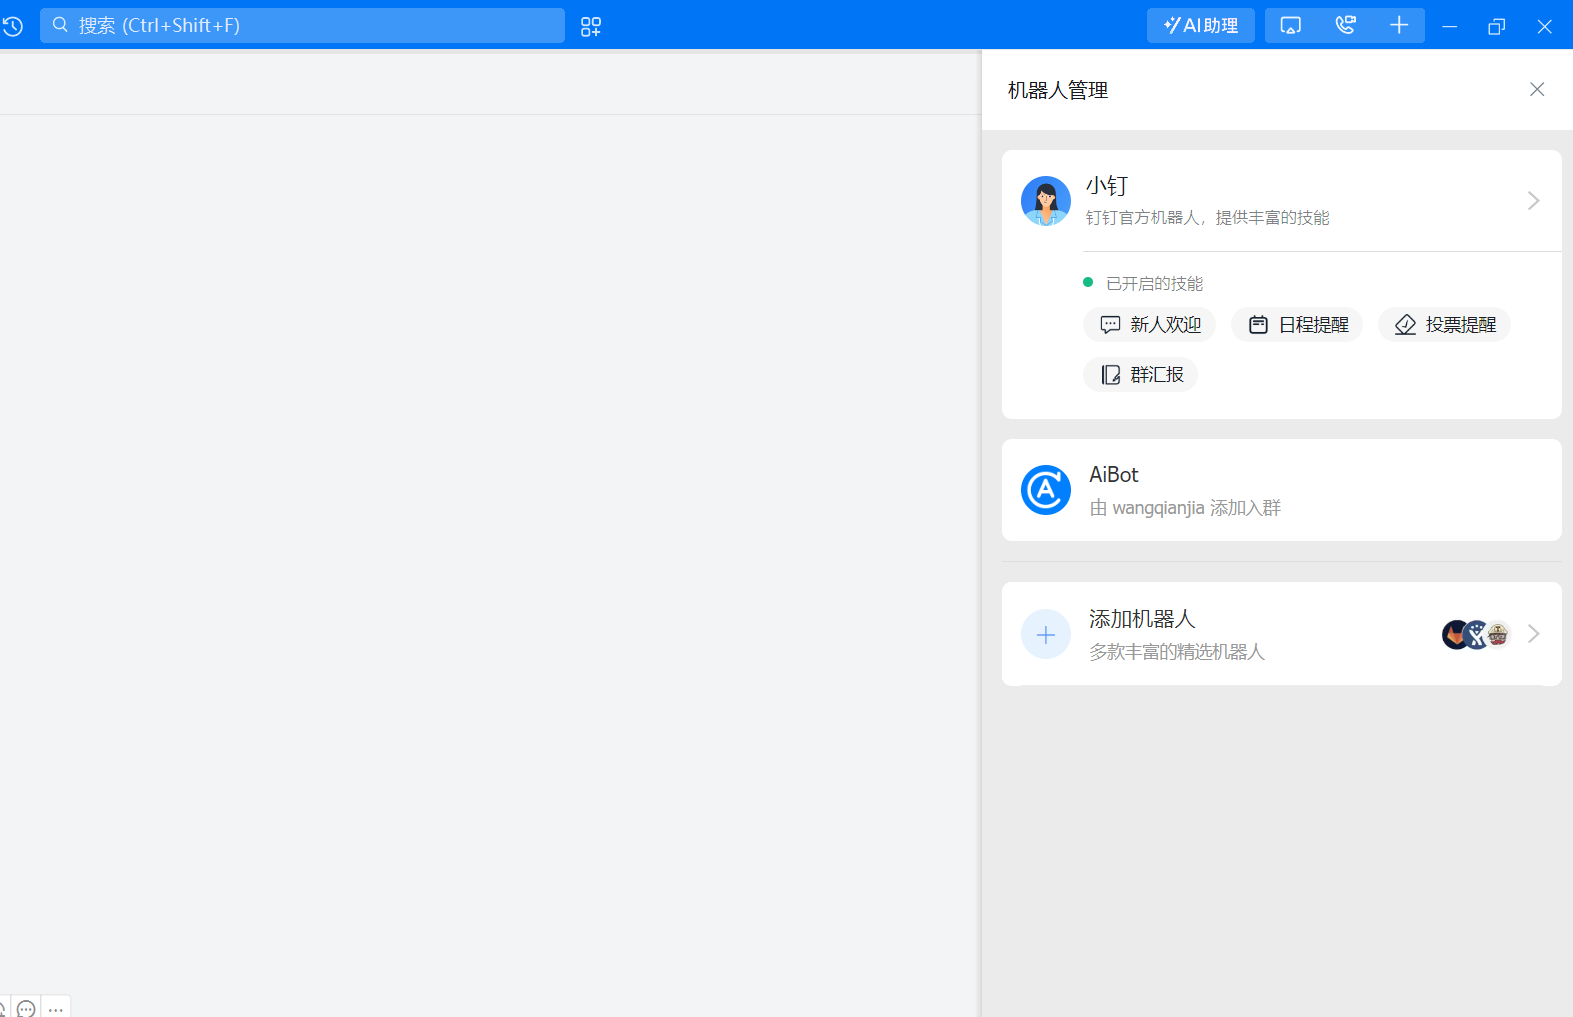Click the 由 wangqianjia 添加入群 text
Screen dimensions: 1573x1017
(x=1185, y=508)
